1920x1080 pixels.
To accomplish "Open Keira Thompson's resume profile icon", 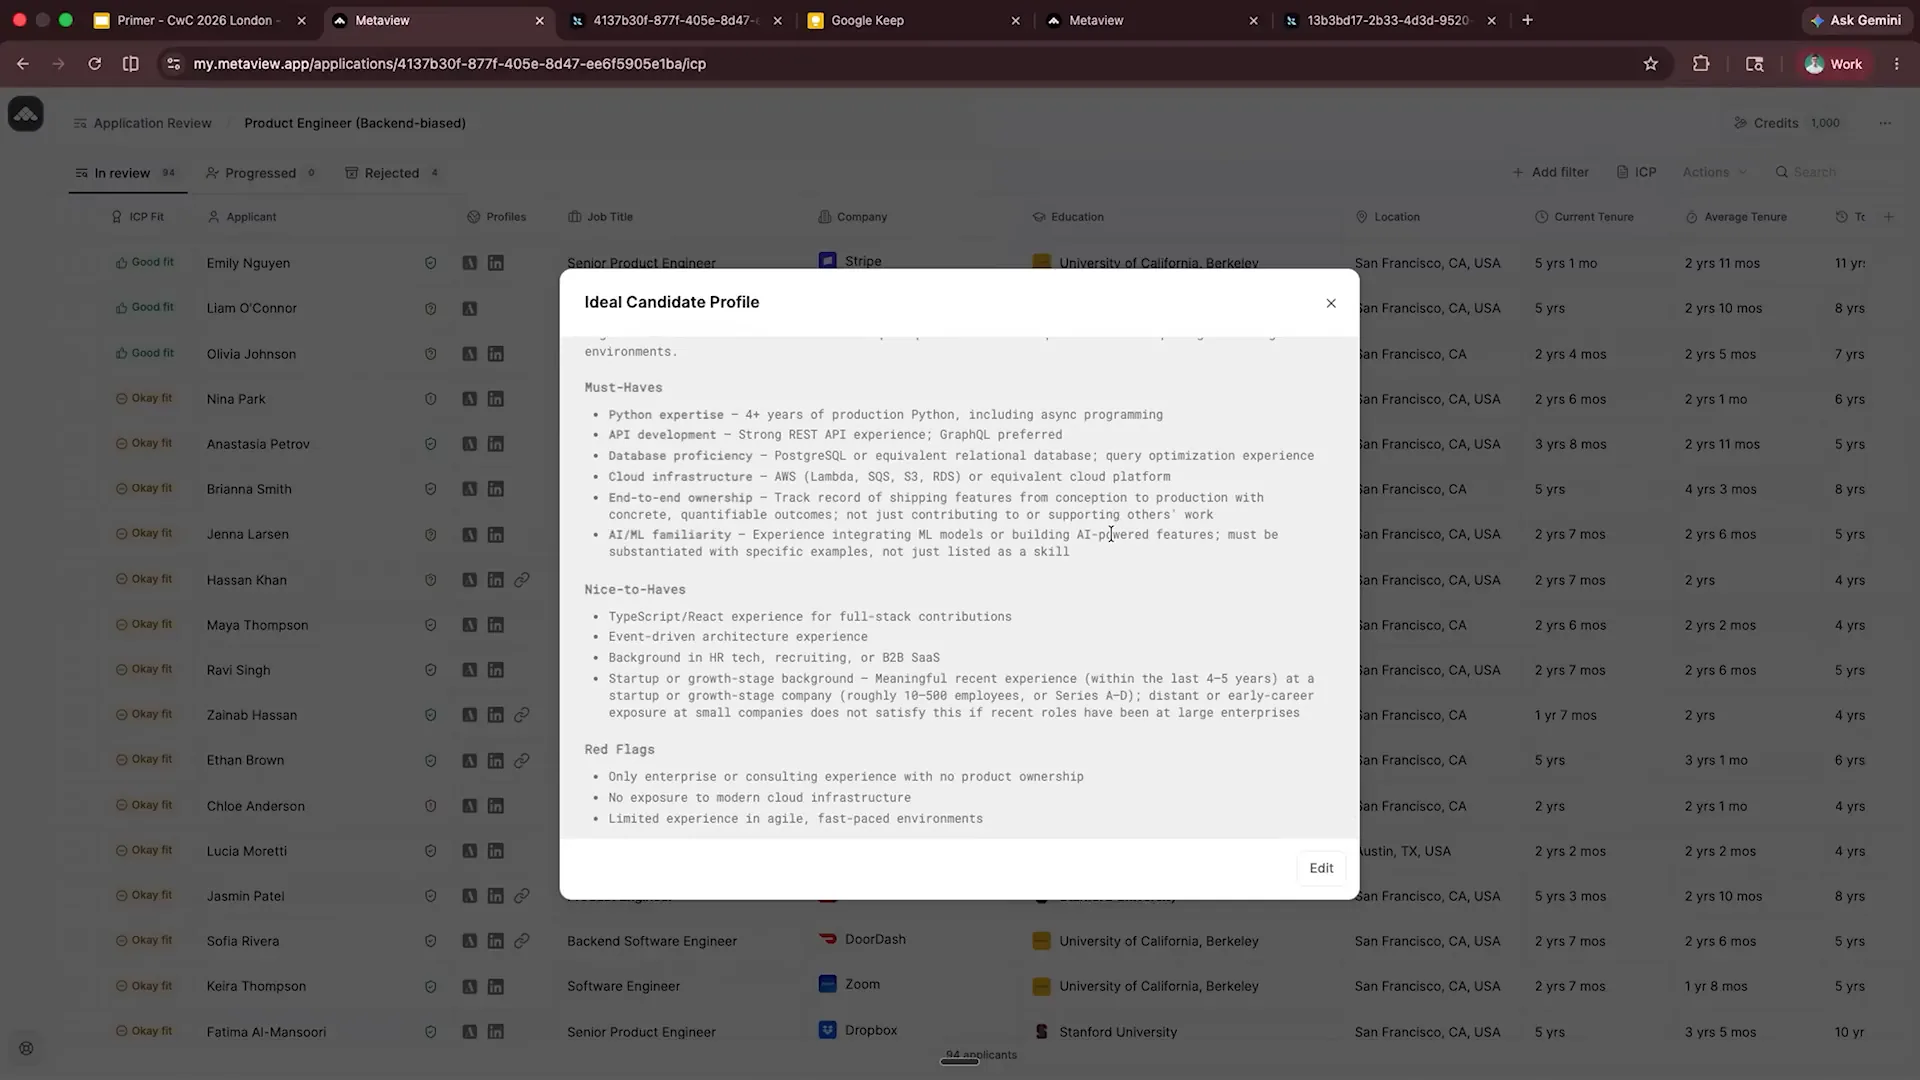I will [x=469, y=987].
